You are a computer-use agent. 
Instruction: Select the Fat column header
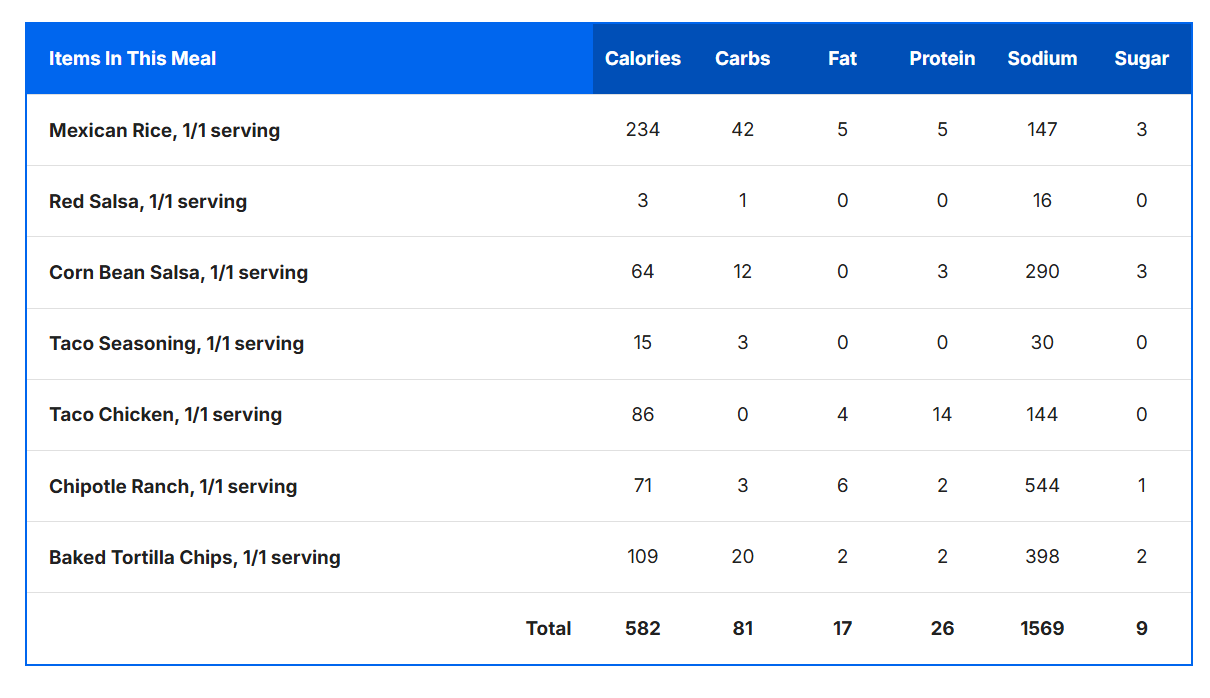842,59
